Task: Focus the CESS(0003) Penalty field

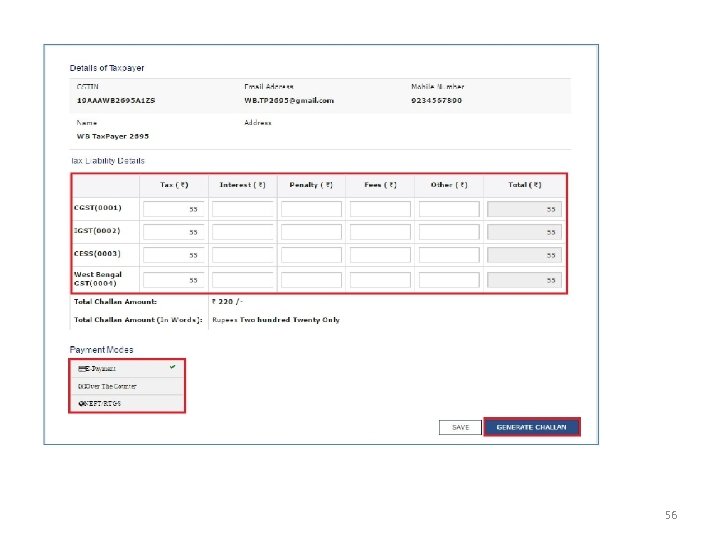Action: pos(311,255)
